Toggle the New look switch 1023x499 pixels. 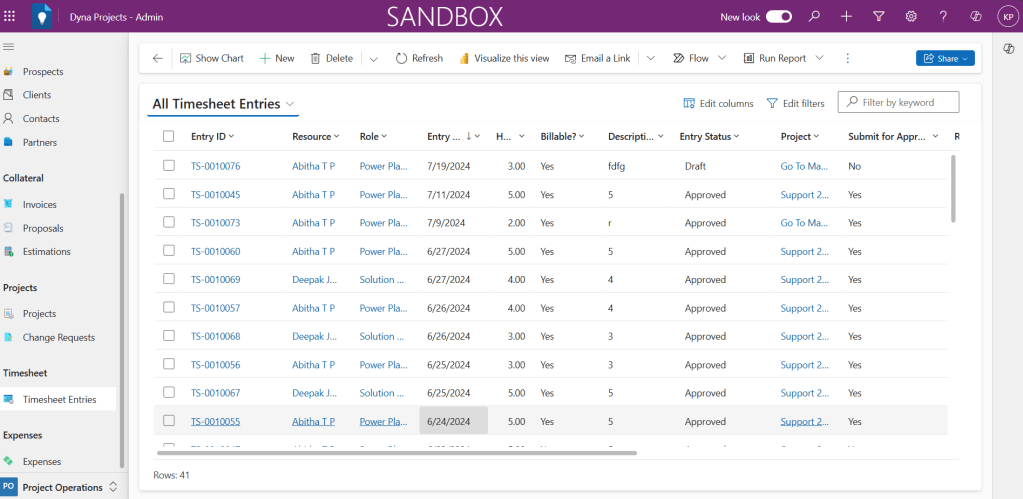pos(779,17)
